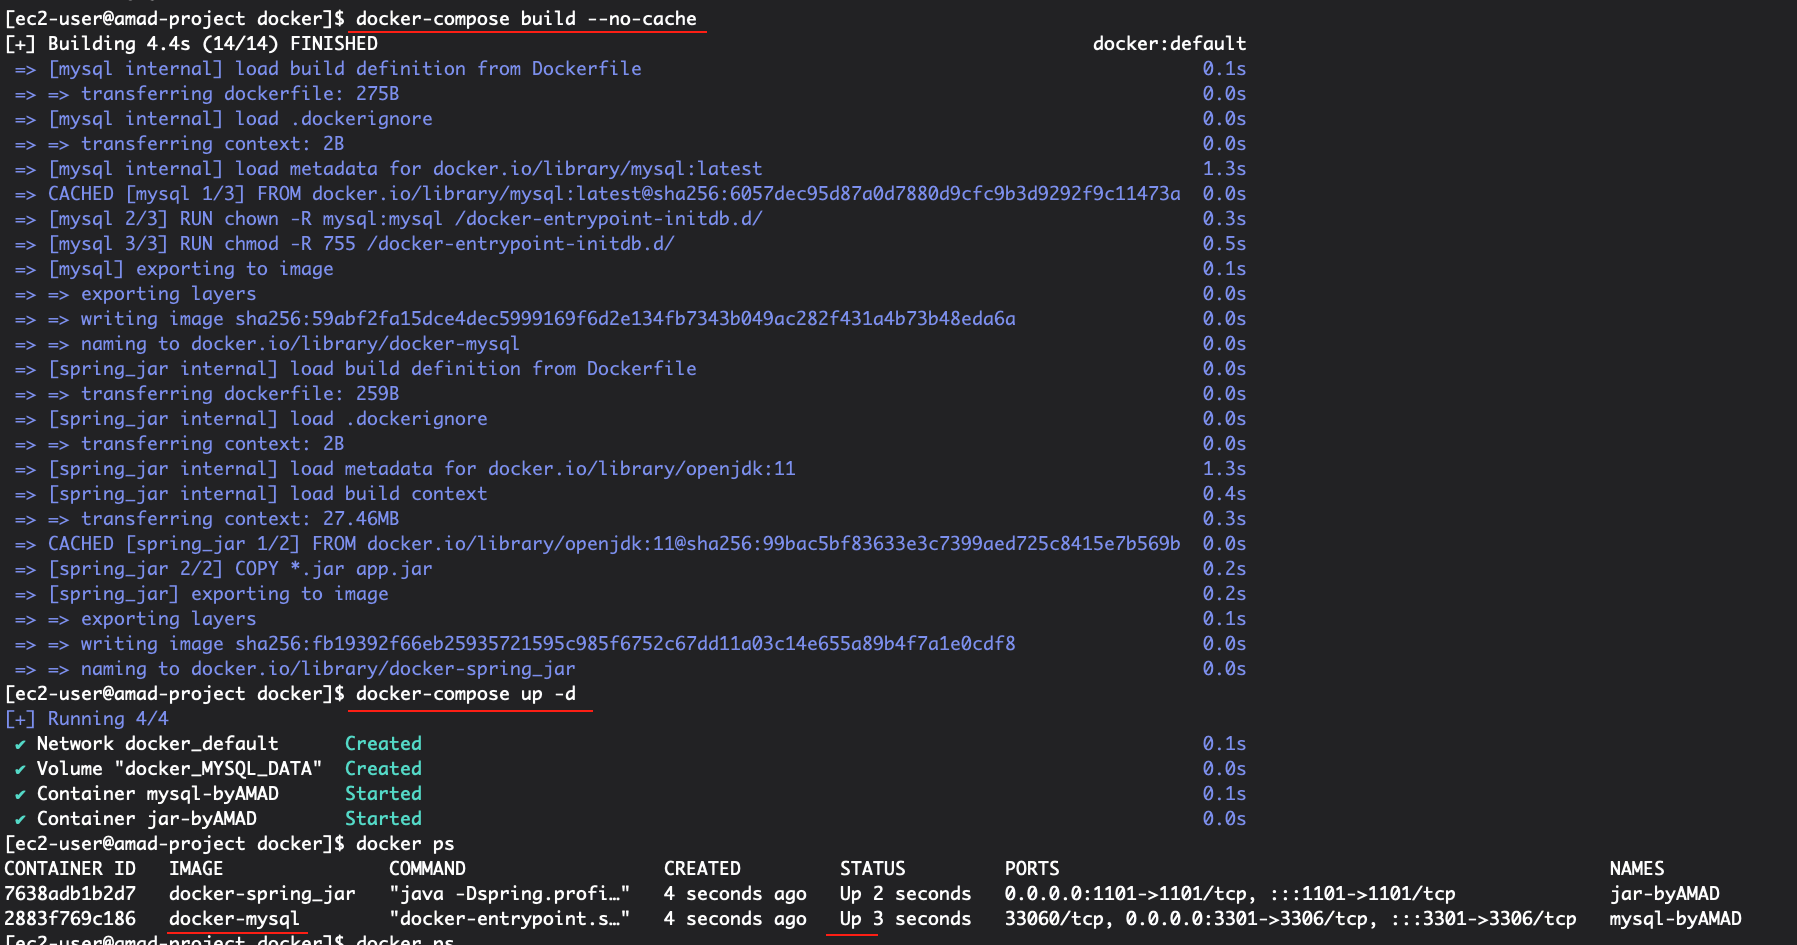Image resolution: width=1797 pixels, height=945 pixels.
Task: Click container name 'mysql-byAMAD' in NAMES column
Action: coord(1676,918)
